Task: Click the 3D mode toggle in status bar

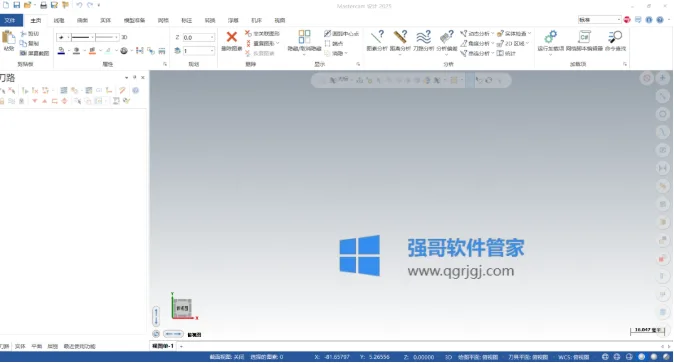Action: [x=448, y=357]
